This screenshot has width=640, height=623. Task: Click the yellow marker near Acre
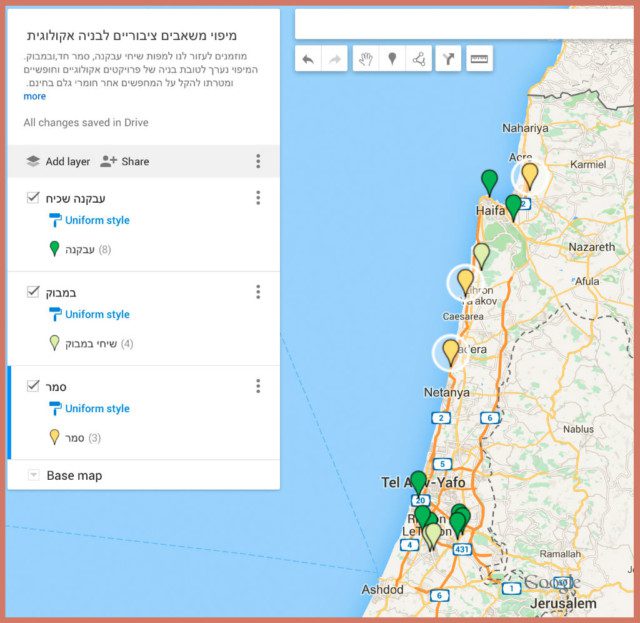(x=529, y=176)
